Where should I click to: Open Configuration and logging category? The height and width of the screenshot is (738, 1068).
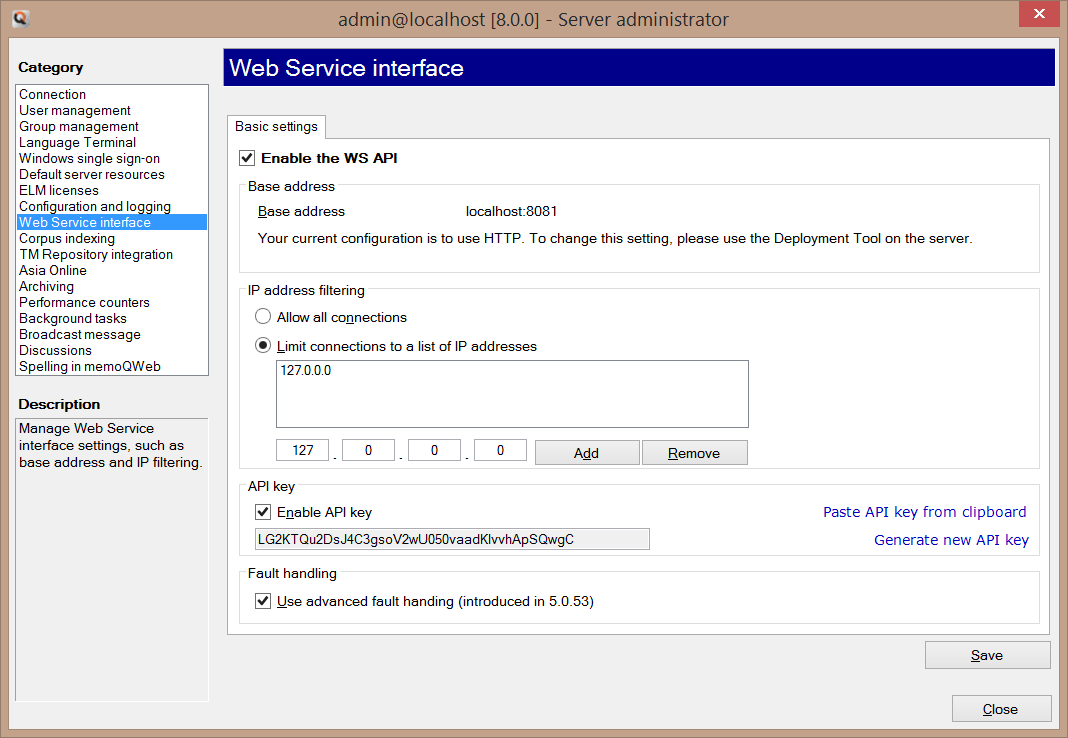tap(95, 207)
